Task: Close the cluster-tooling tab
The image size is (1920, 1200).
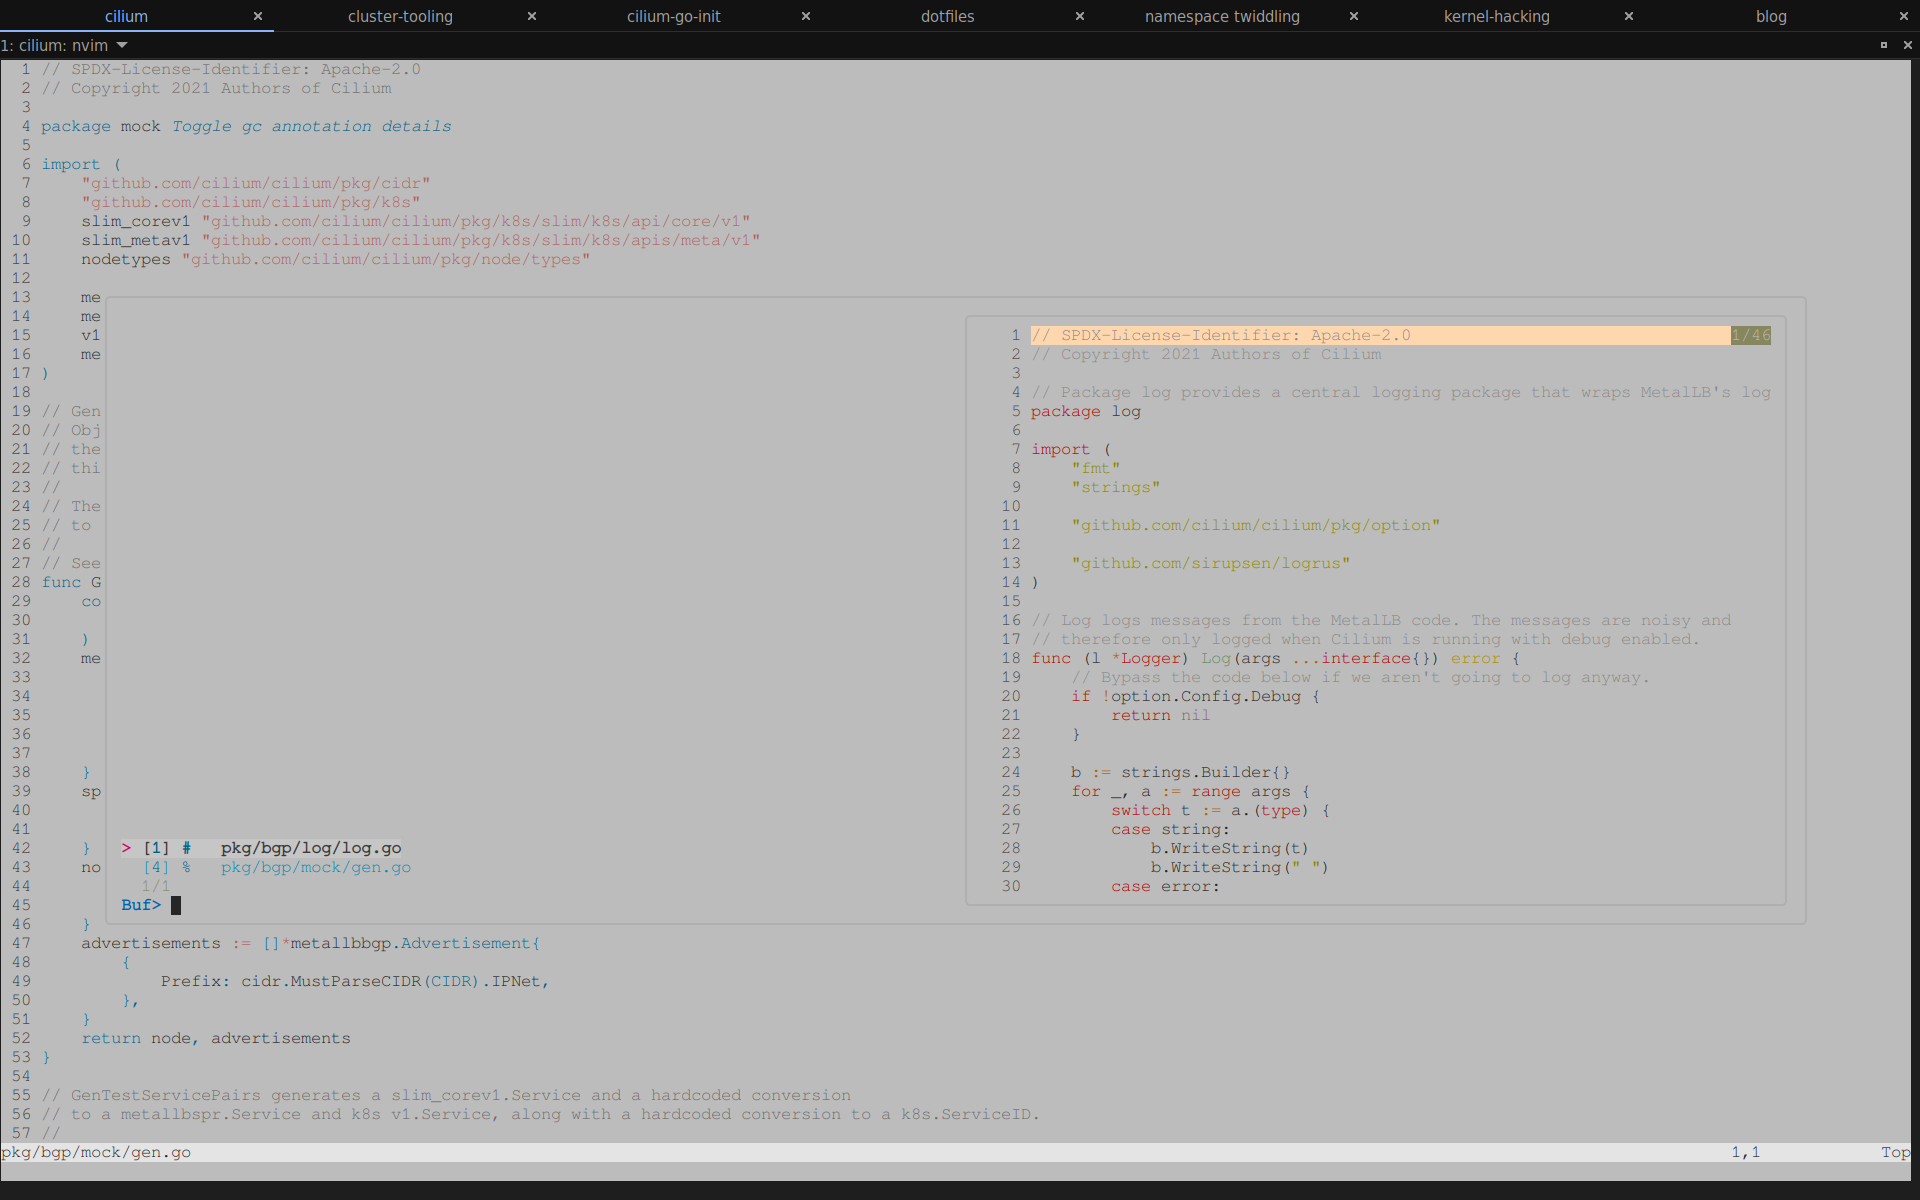Action: tap(532, 16)
